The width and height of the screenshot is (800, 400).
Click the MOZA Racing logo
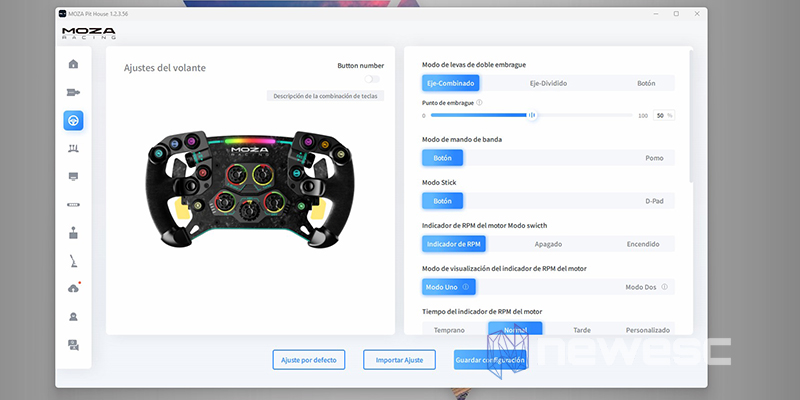(x=89, y=34)
